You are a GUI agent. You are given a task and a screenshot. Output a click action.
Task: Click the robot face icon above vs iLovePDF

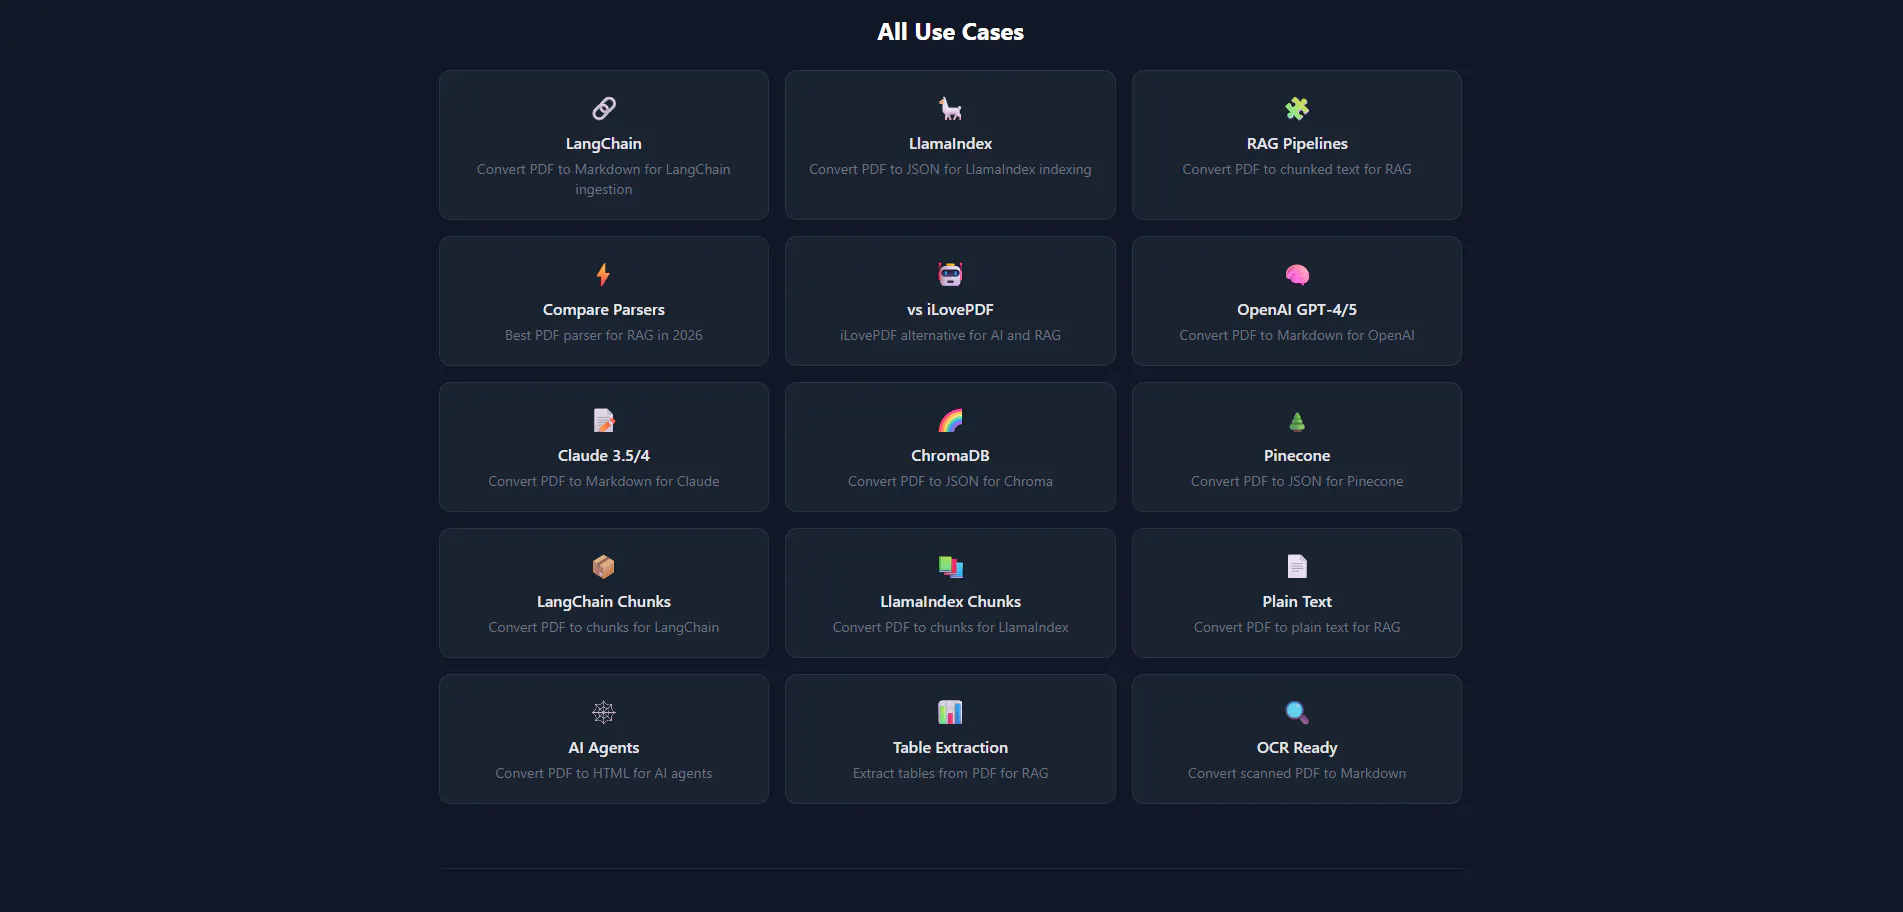(x=950, y=274)
